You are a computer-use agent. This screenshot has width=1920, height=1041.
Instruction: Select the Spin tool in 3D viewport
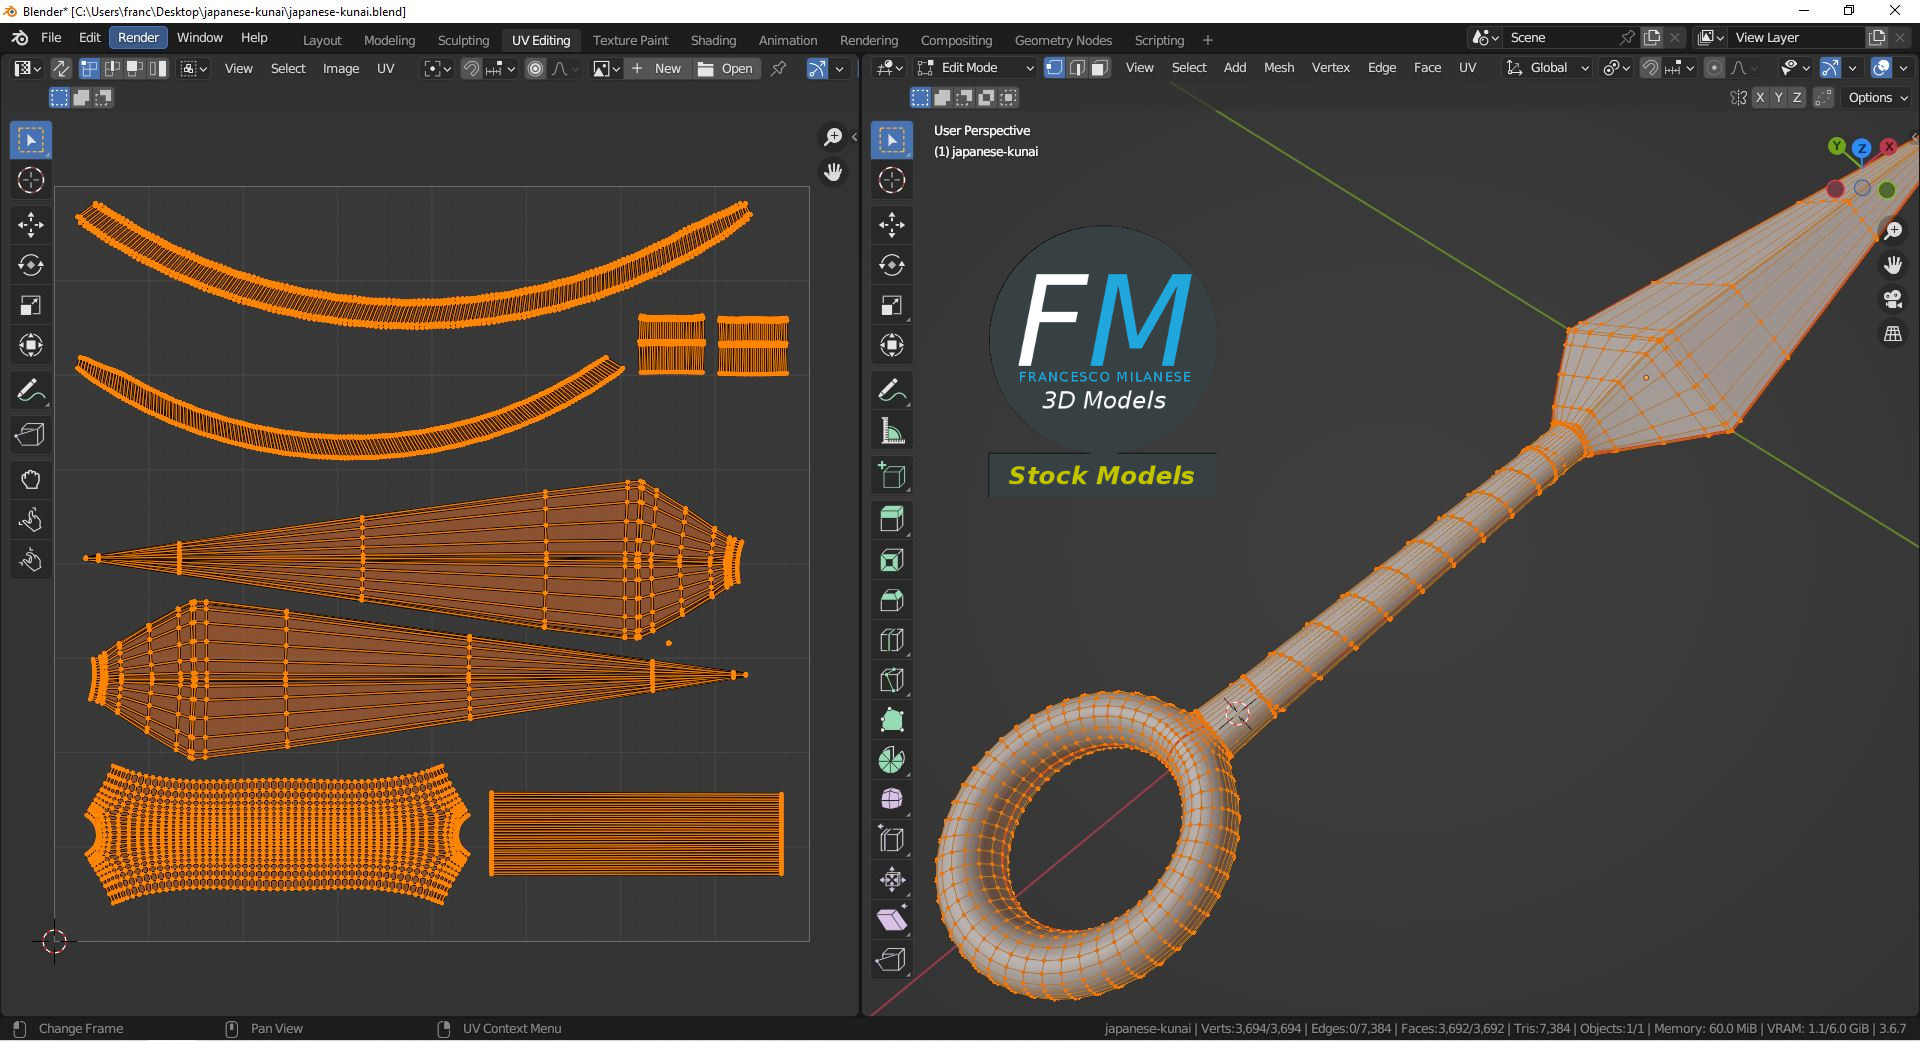(891, 760)
